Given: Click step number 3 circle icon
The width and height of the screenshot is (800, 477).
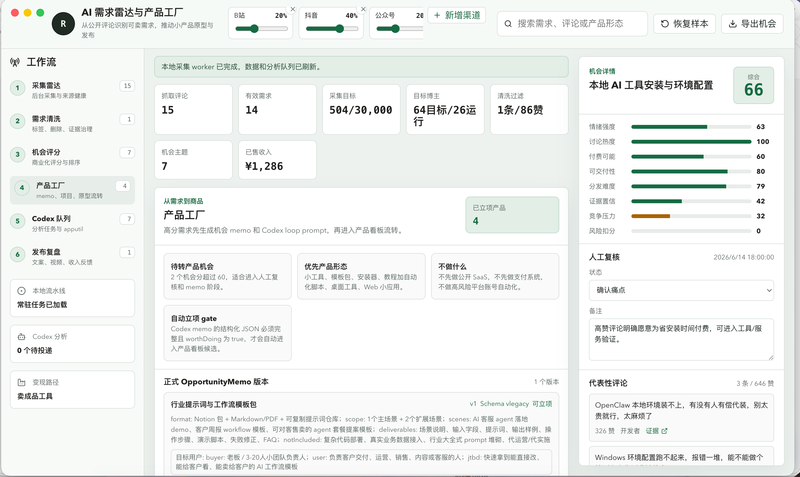Looking at the screenshot, I should click(17, 154).
